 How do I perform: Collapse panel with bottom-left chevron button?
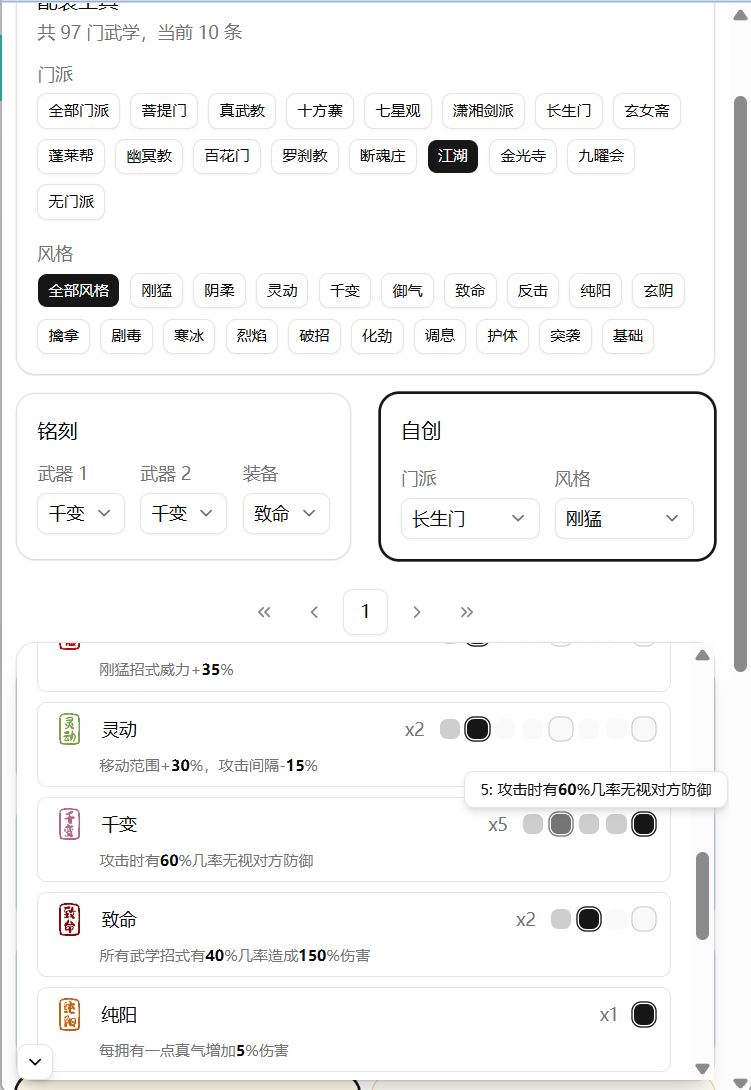35,1061
